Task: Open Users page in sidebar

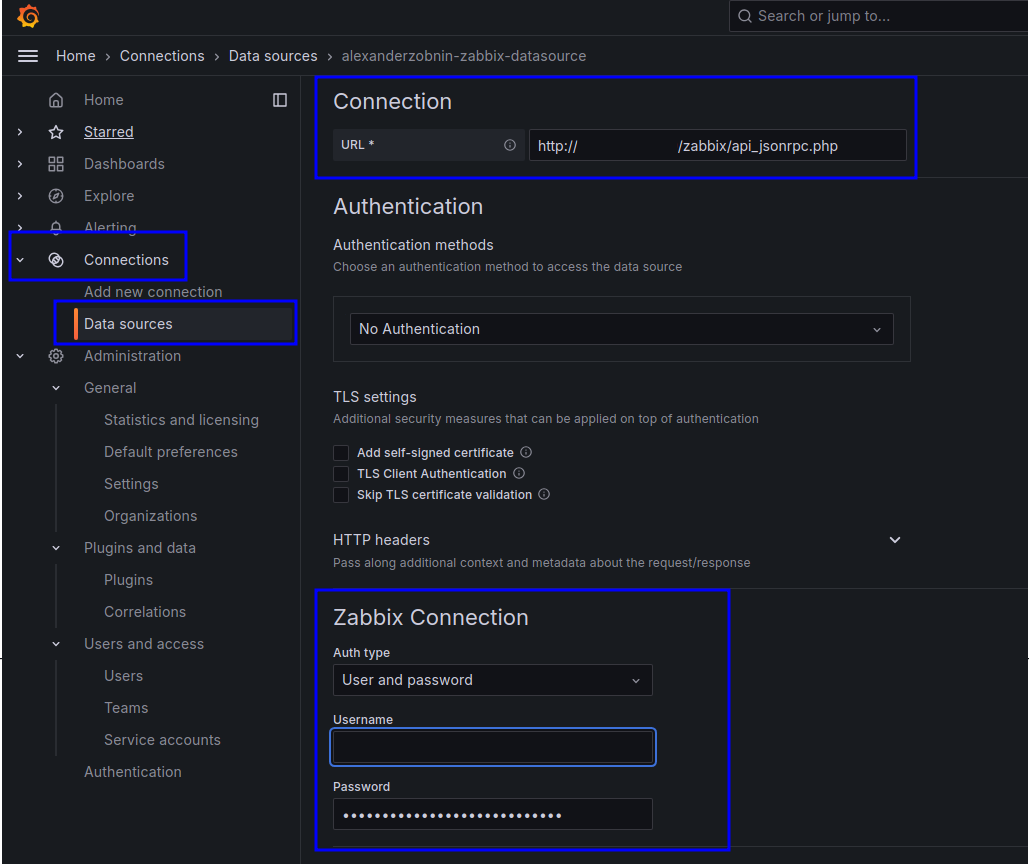Action: pos(123,676)
